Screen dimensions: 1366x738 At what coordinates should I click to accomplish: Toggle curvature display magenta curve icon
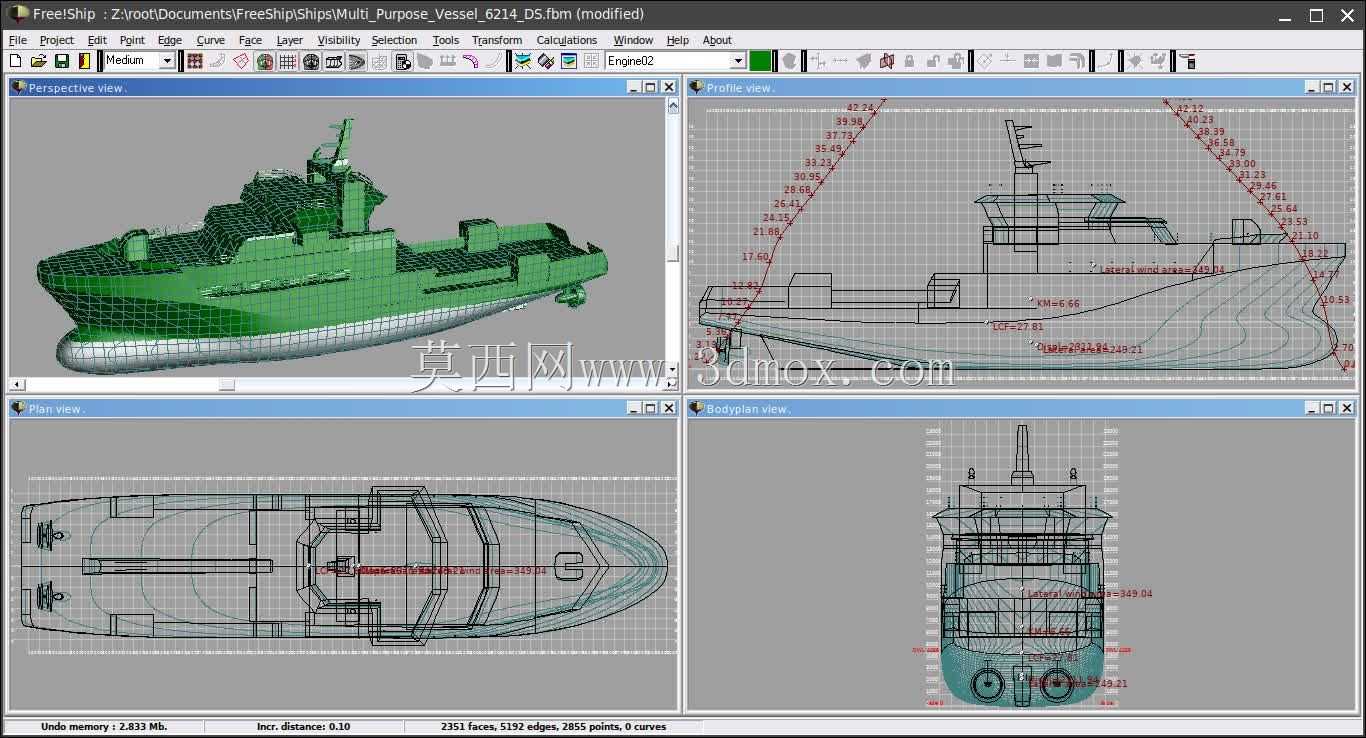[470, 61]
